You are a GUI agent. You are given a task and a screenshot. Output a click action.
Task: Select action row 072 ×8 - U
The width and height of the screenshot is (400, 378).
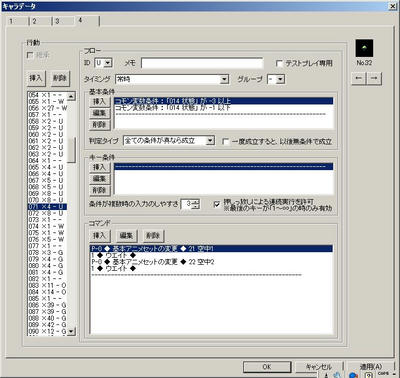pos(47,213)
